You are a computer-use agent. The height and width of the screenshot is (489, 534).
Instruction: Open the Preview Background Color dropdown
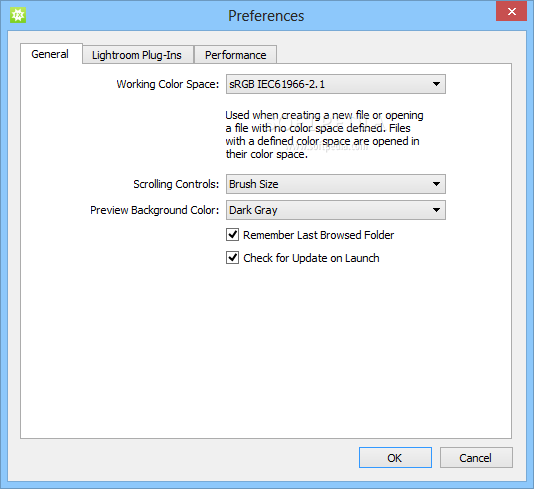point(335,210)
